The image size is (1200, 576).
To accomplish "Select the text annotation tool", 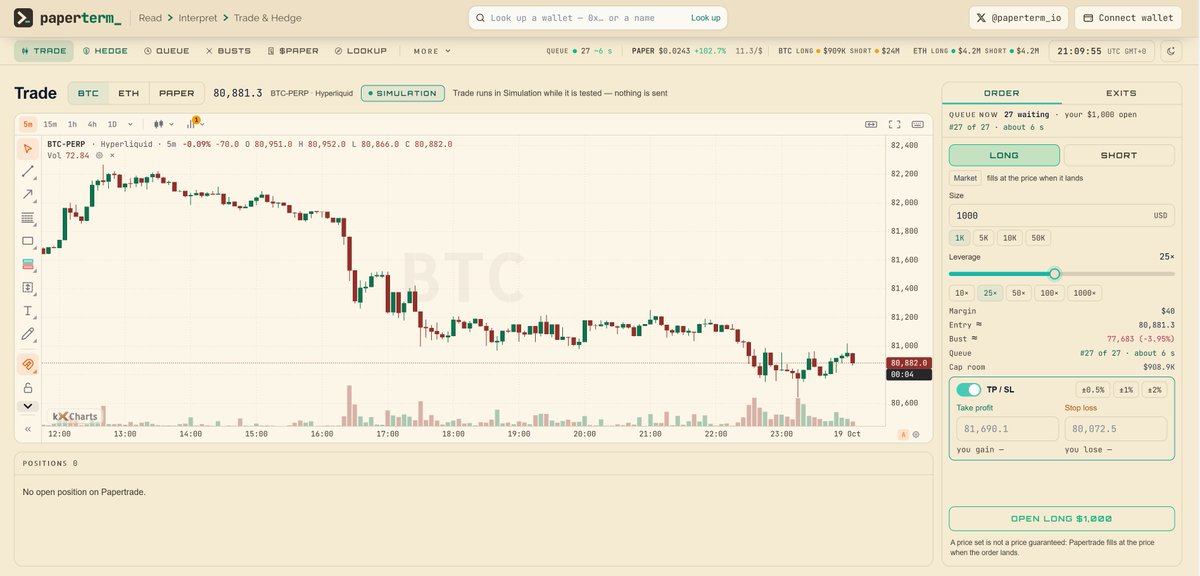I will click(x=28, y=311).
